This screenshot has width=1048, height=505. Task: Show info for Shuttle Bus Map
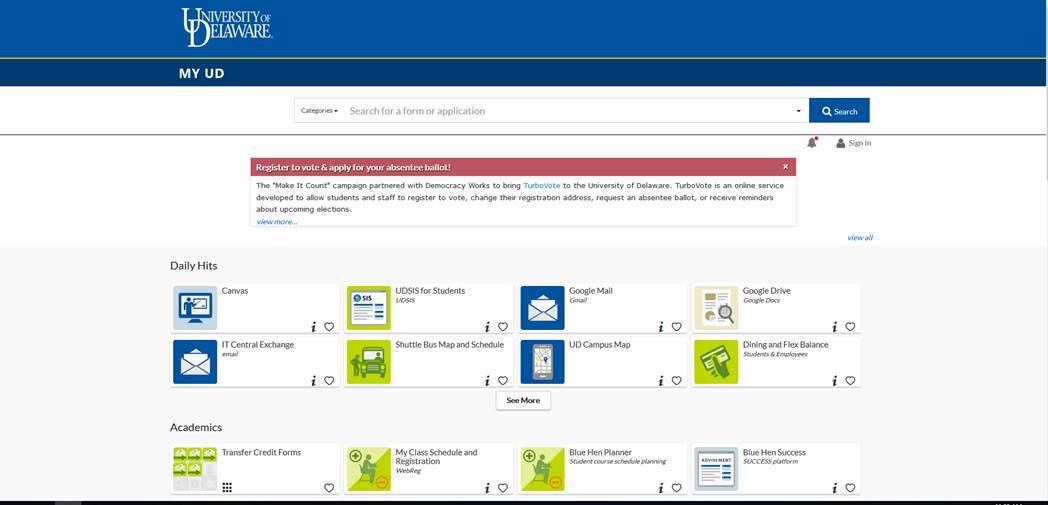(x=487, y=381)
